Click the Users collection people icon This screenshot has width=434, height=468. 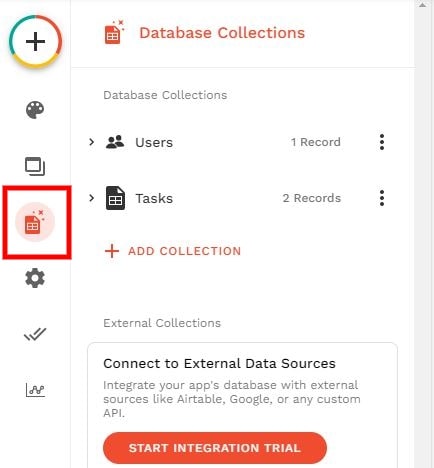click(115, 142)
